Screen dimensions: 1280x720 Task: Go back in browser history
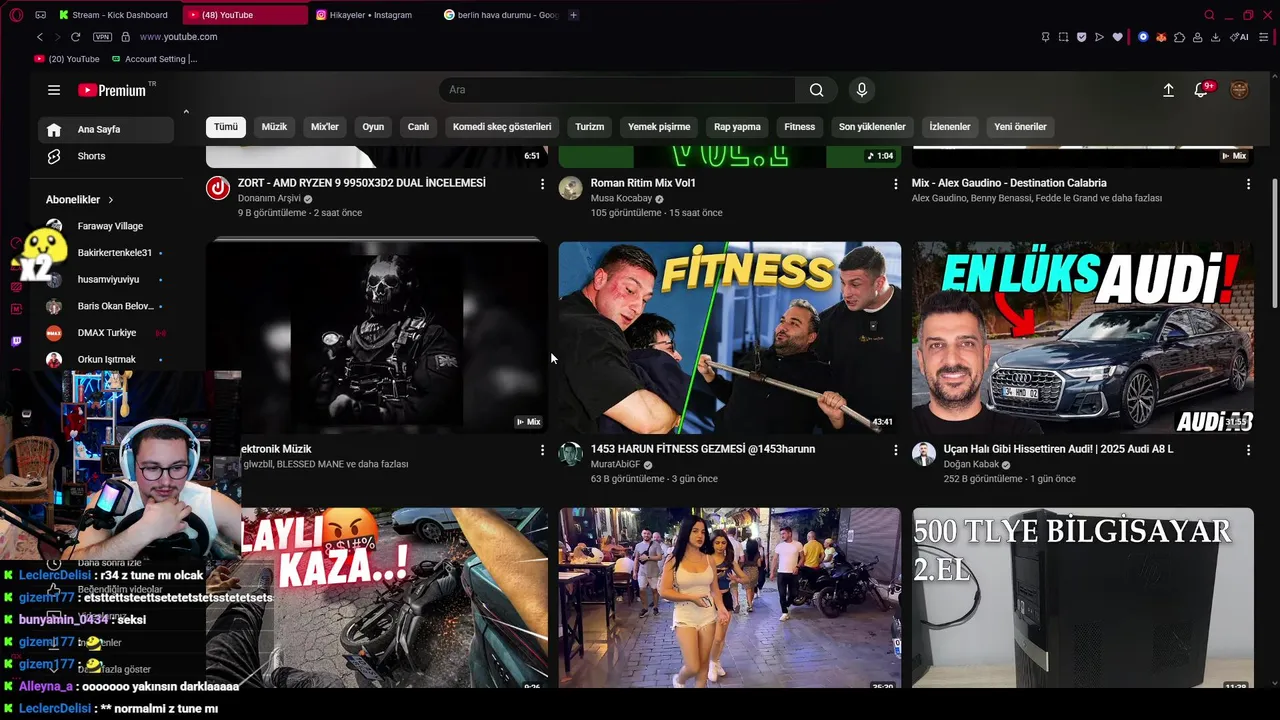[40, 37]
